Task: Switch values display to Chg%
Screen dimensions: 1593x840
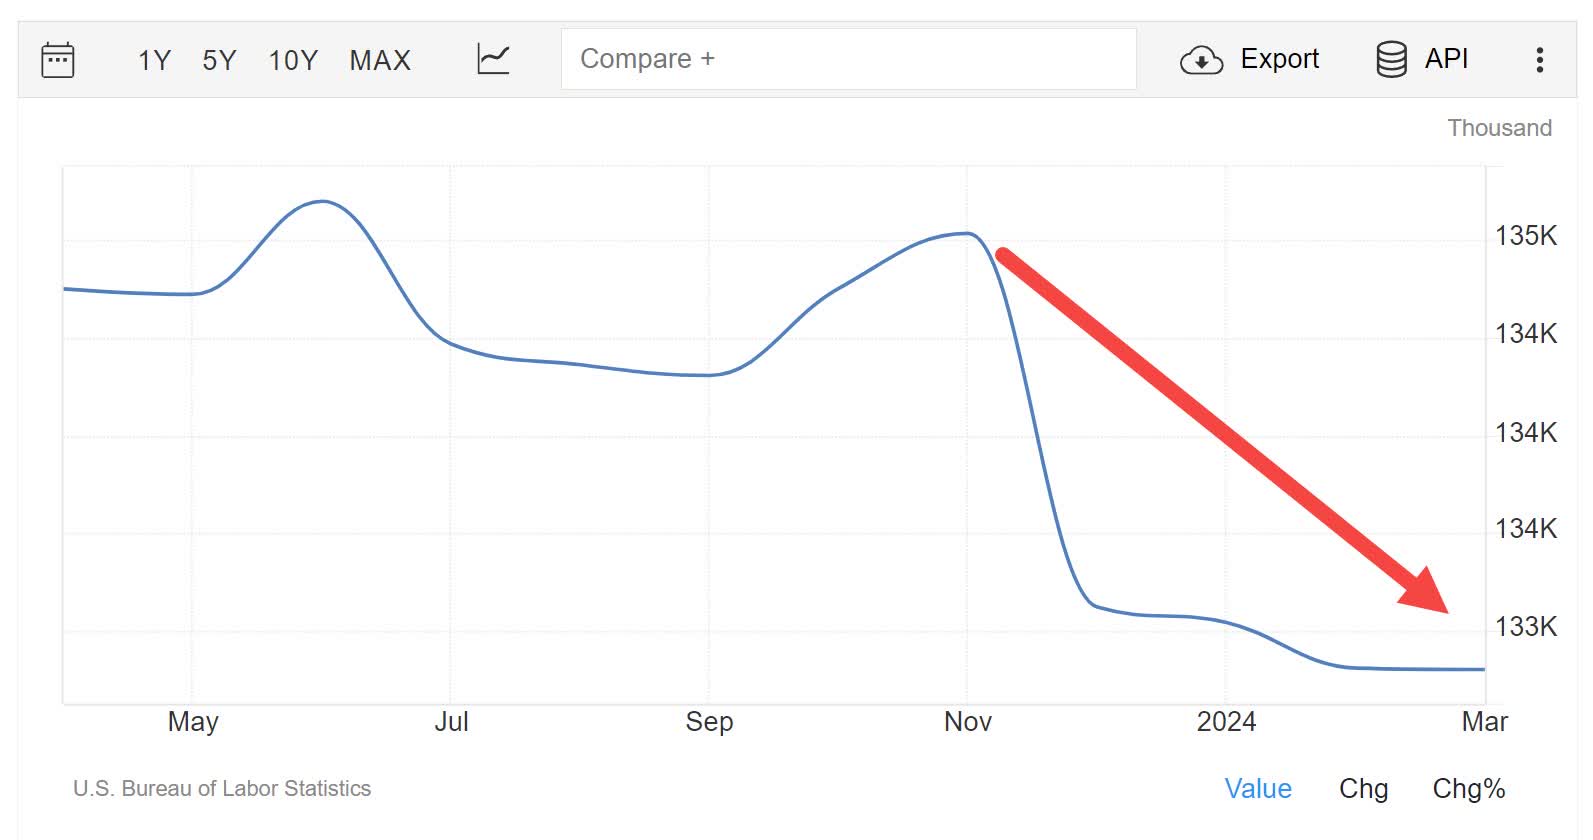Action: click(x=1469, y=789)
